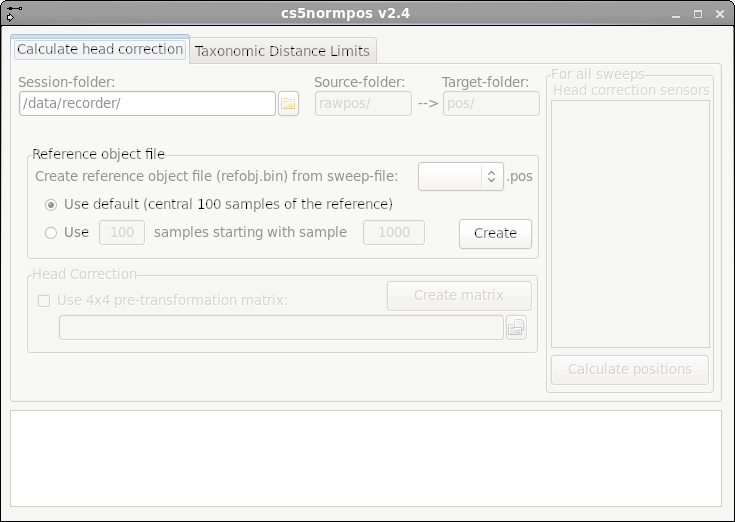Click the Create matrix button

click(x=459, y=295)
